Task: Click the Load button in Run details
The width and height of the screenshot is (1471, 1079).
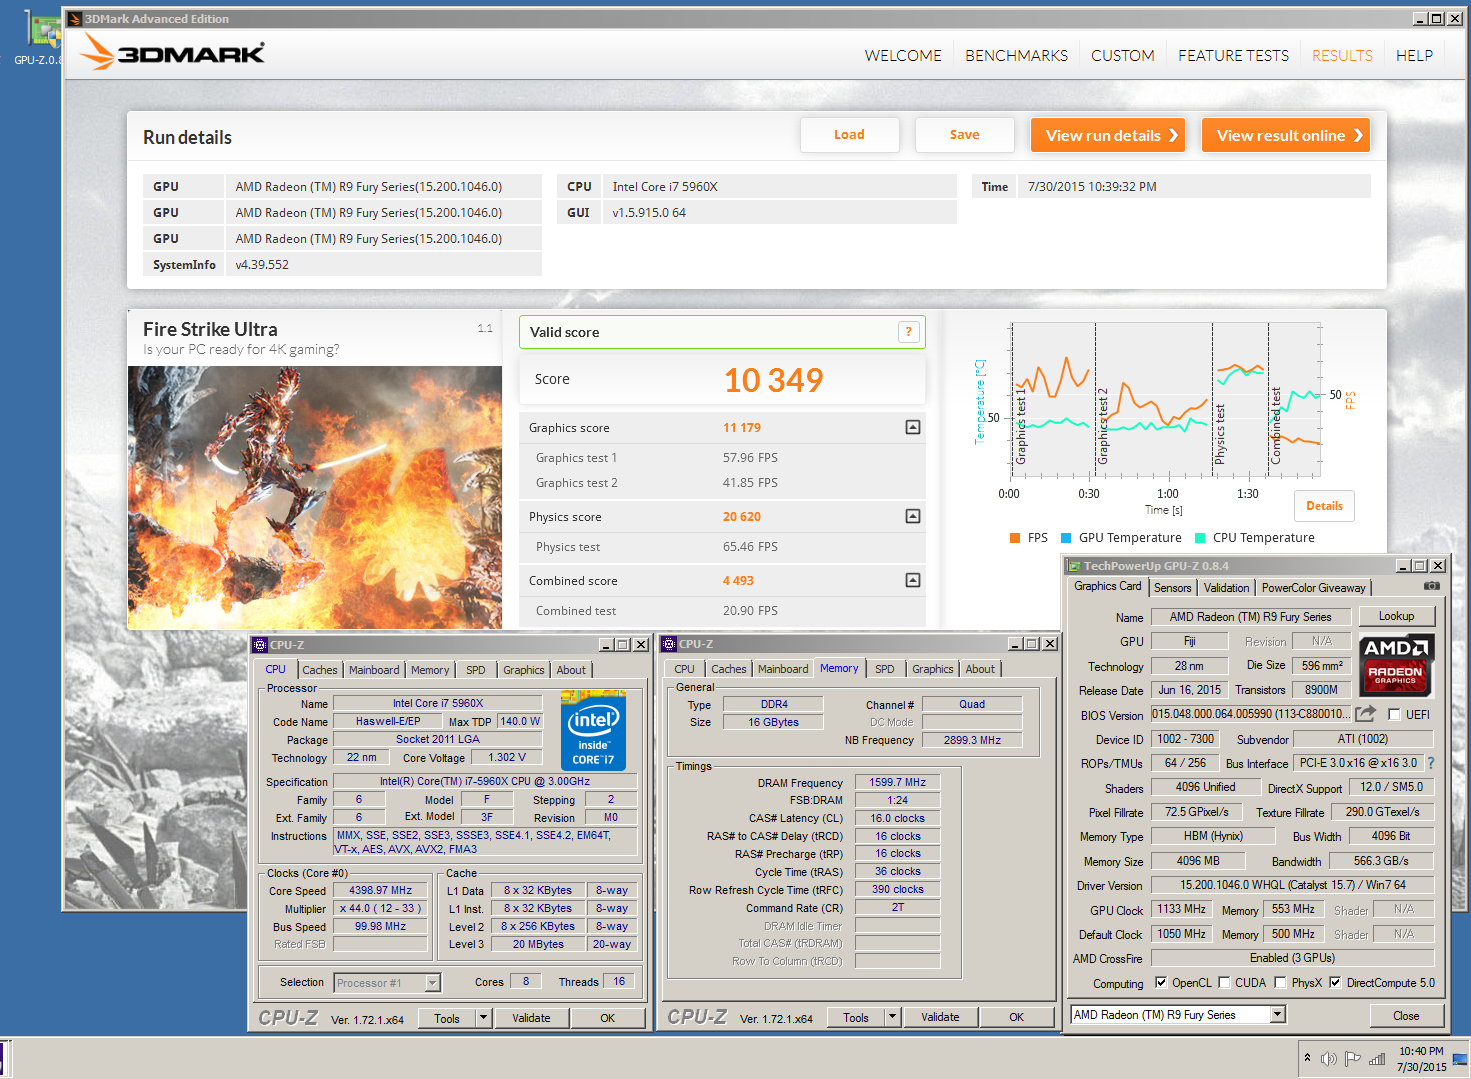Action: 849,135
